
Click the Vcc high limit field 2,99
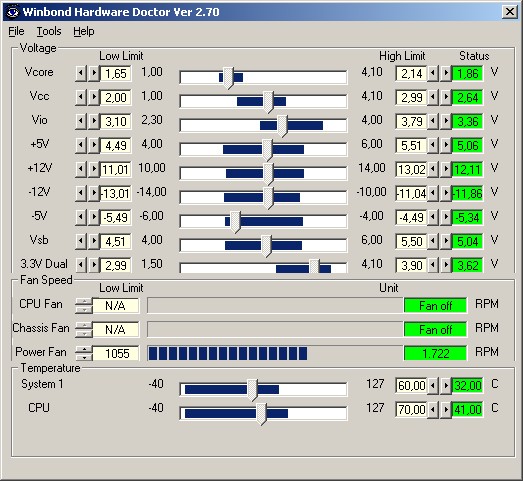click(411, 97)
